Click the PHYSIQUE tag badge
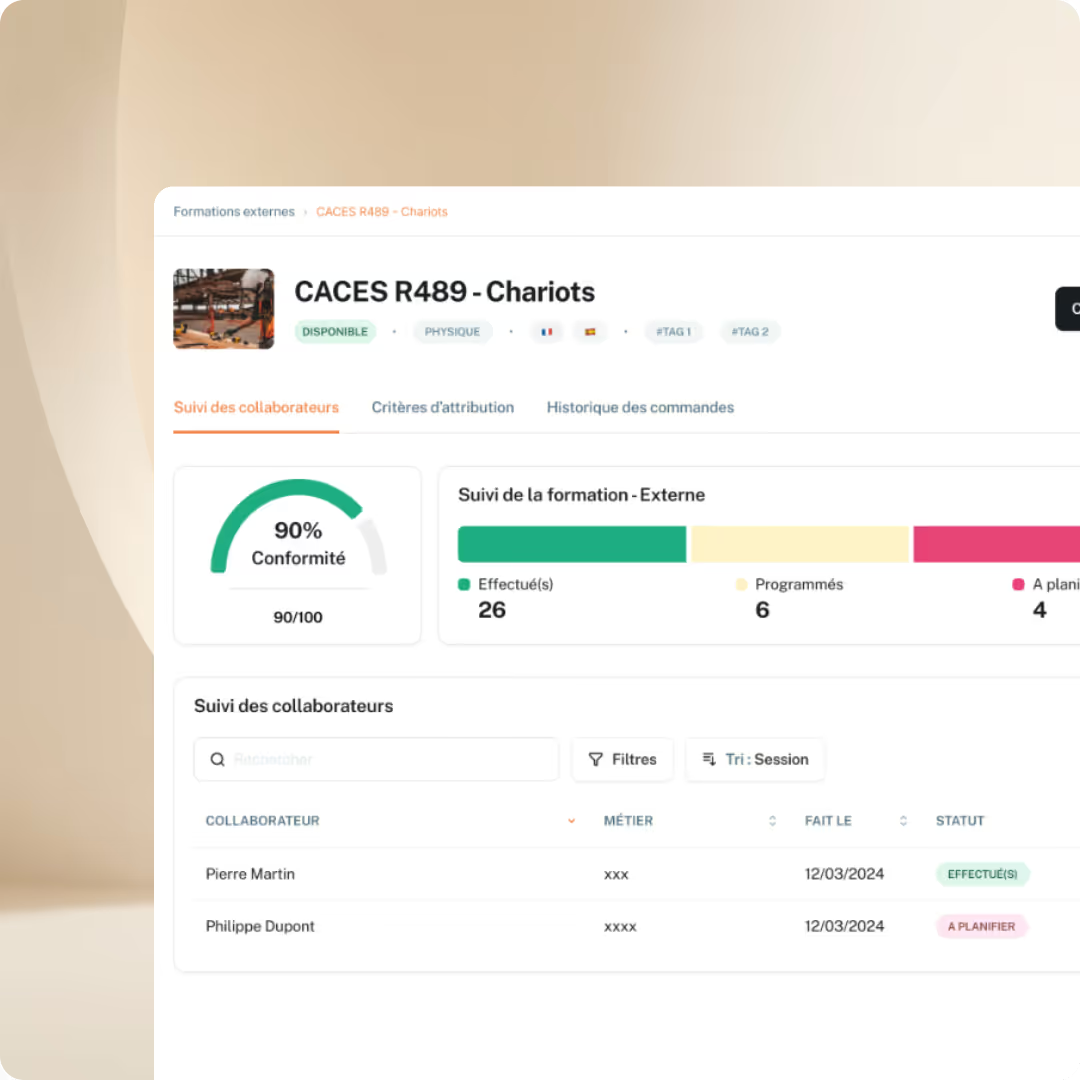This screenshot has width=1080, height=1080. (x=452, y=331)
